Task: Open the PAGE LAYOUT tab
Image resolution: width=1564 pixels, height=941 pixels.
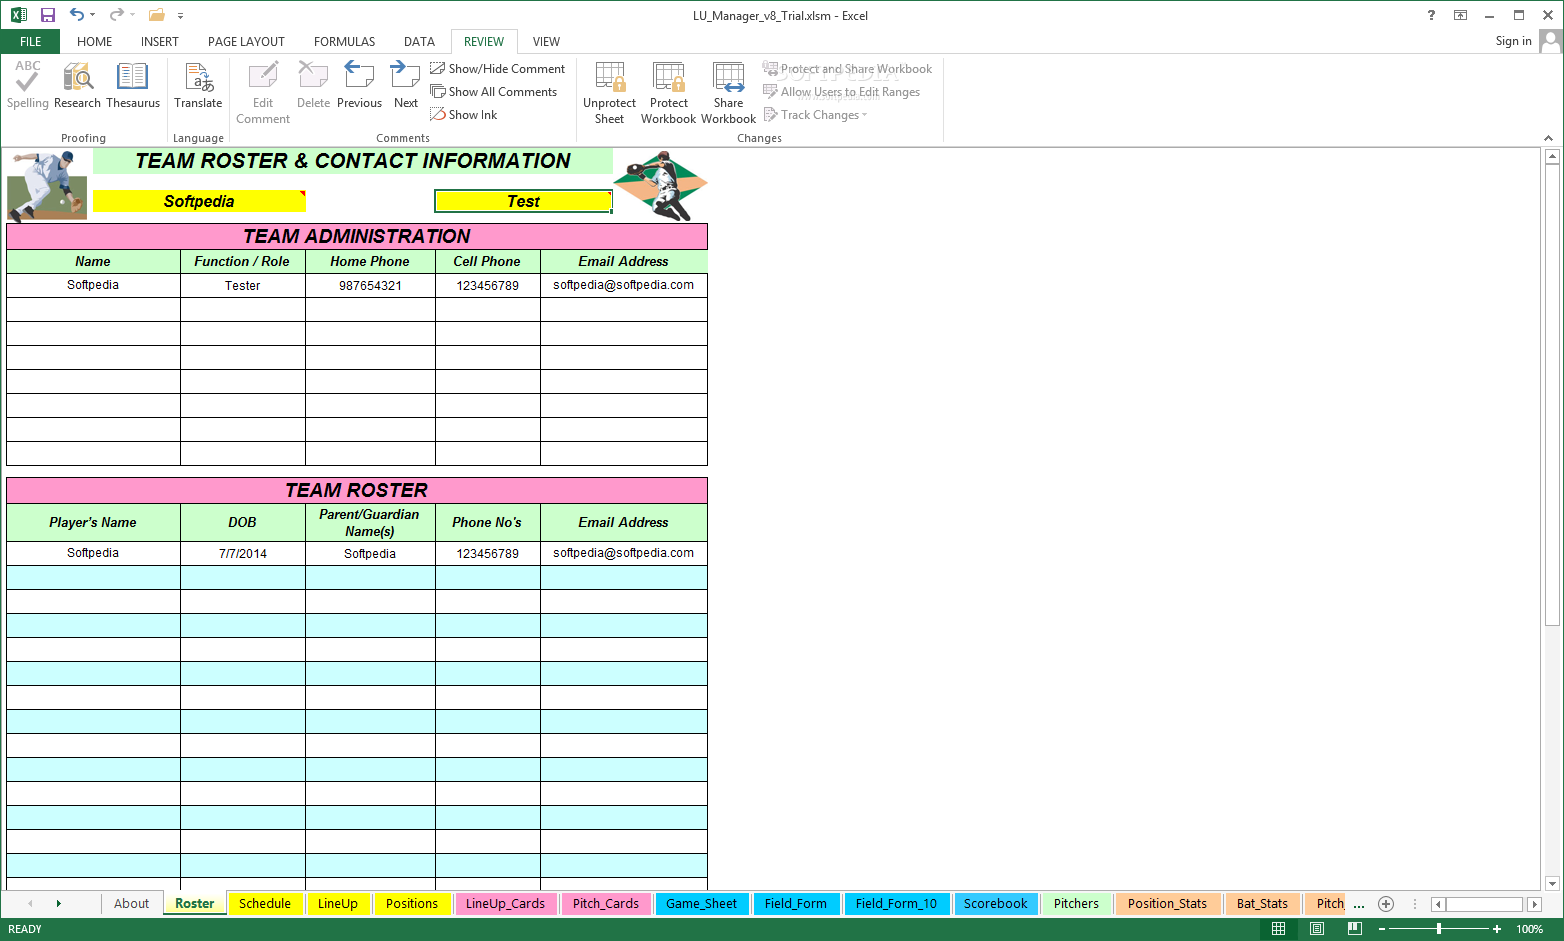Action: point(246,42)
